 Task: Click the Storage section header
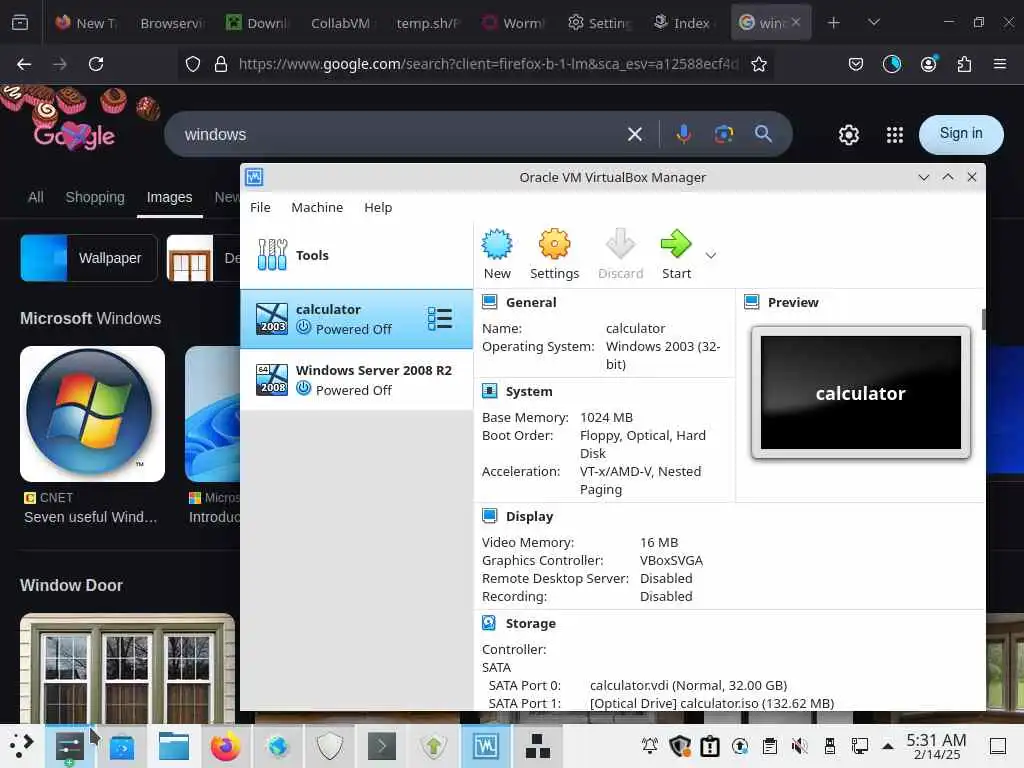(530, 623)
